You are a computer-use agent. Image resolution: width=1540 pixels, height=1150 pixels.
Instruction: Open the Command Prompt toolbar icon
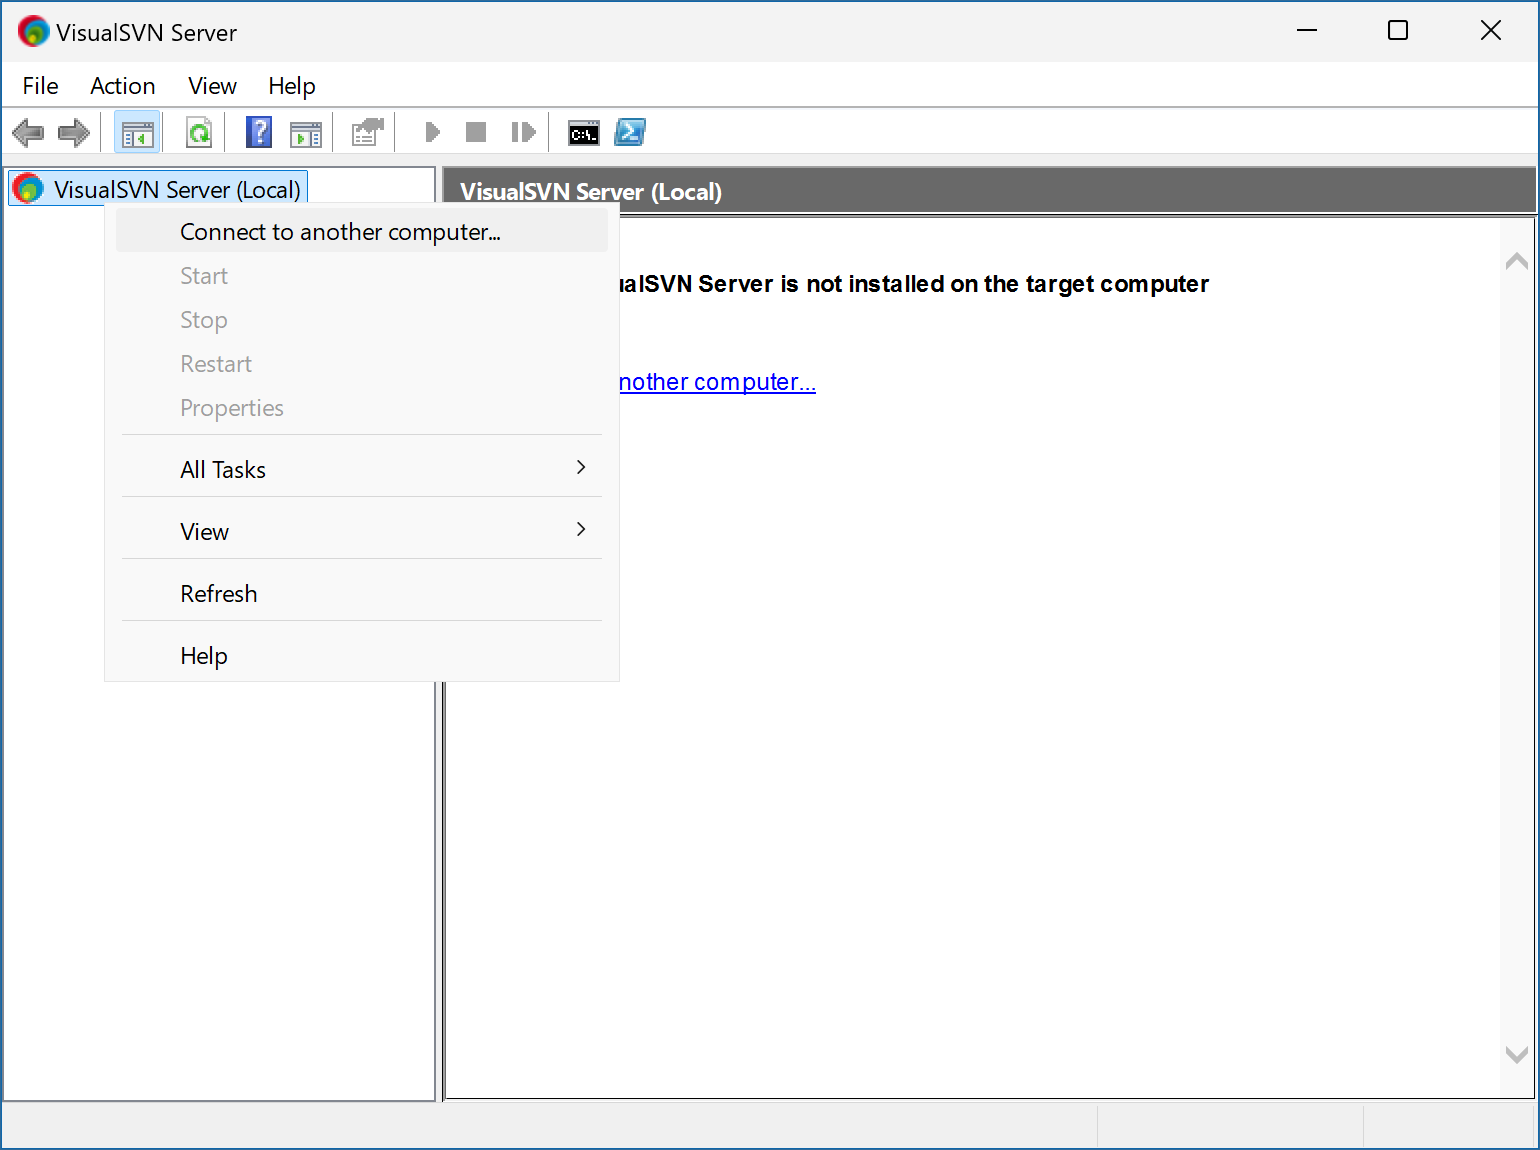coord(584,133)
